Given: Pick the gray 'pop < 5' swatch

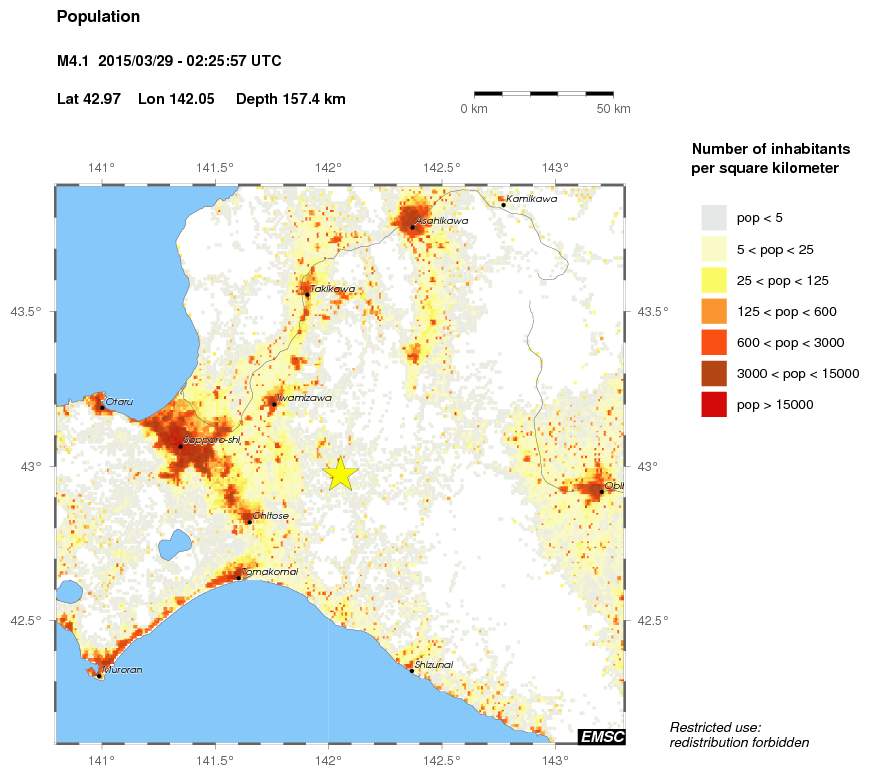Looking at the screenshot, I should [714, 218].
